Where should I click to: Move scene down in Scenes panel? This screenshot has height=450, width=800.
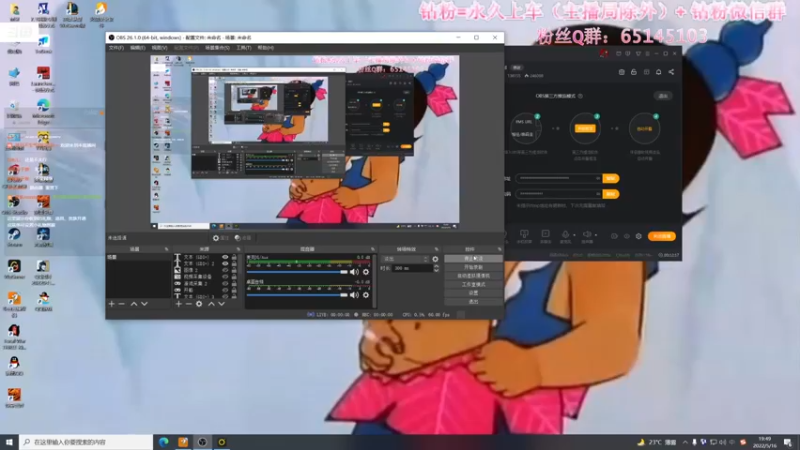click(144, 304)
